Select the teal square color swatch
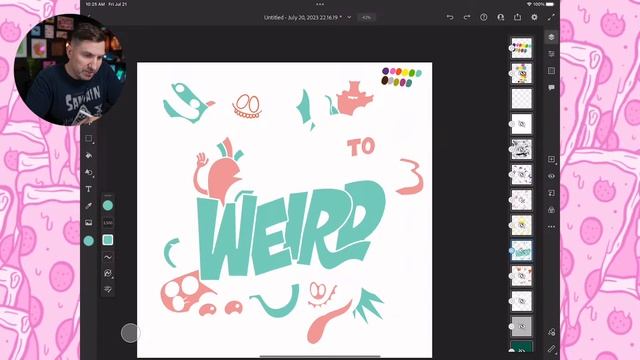This screenshot has height=360, width=640. coord(108,240)
